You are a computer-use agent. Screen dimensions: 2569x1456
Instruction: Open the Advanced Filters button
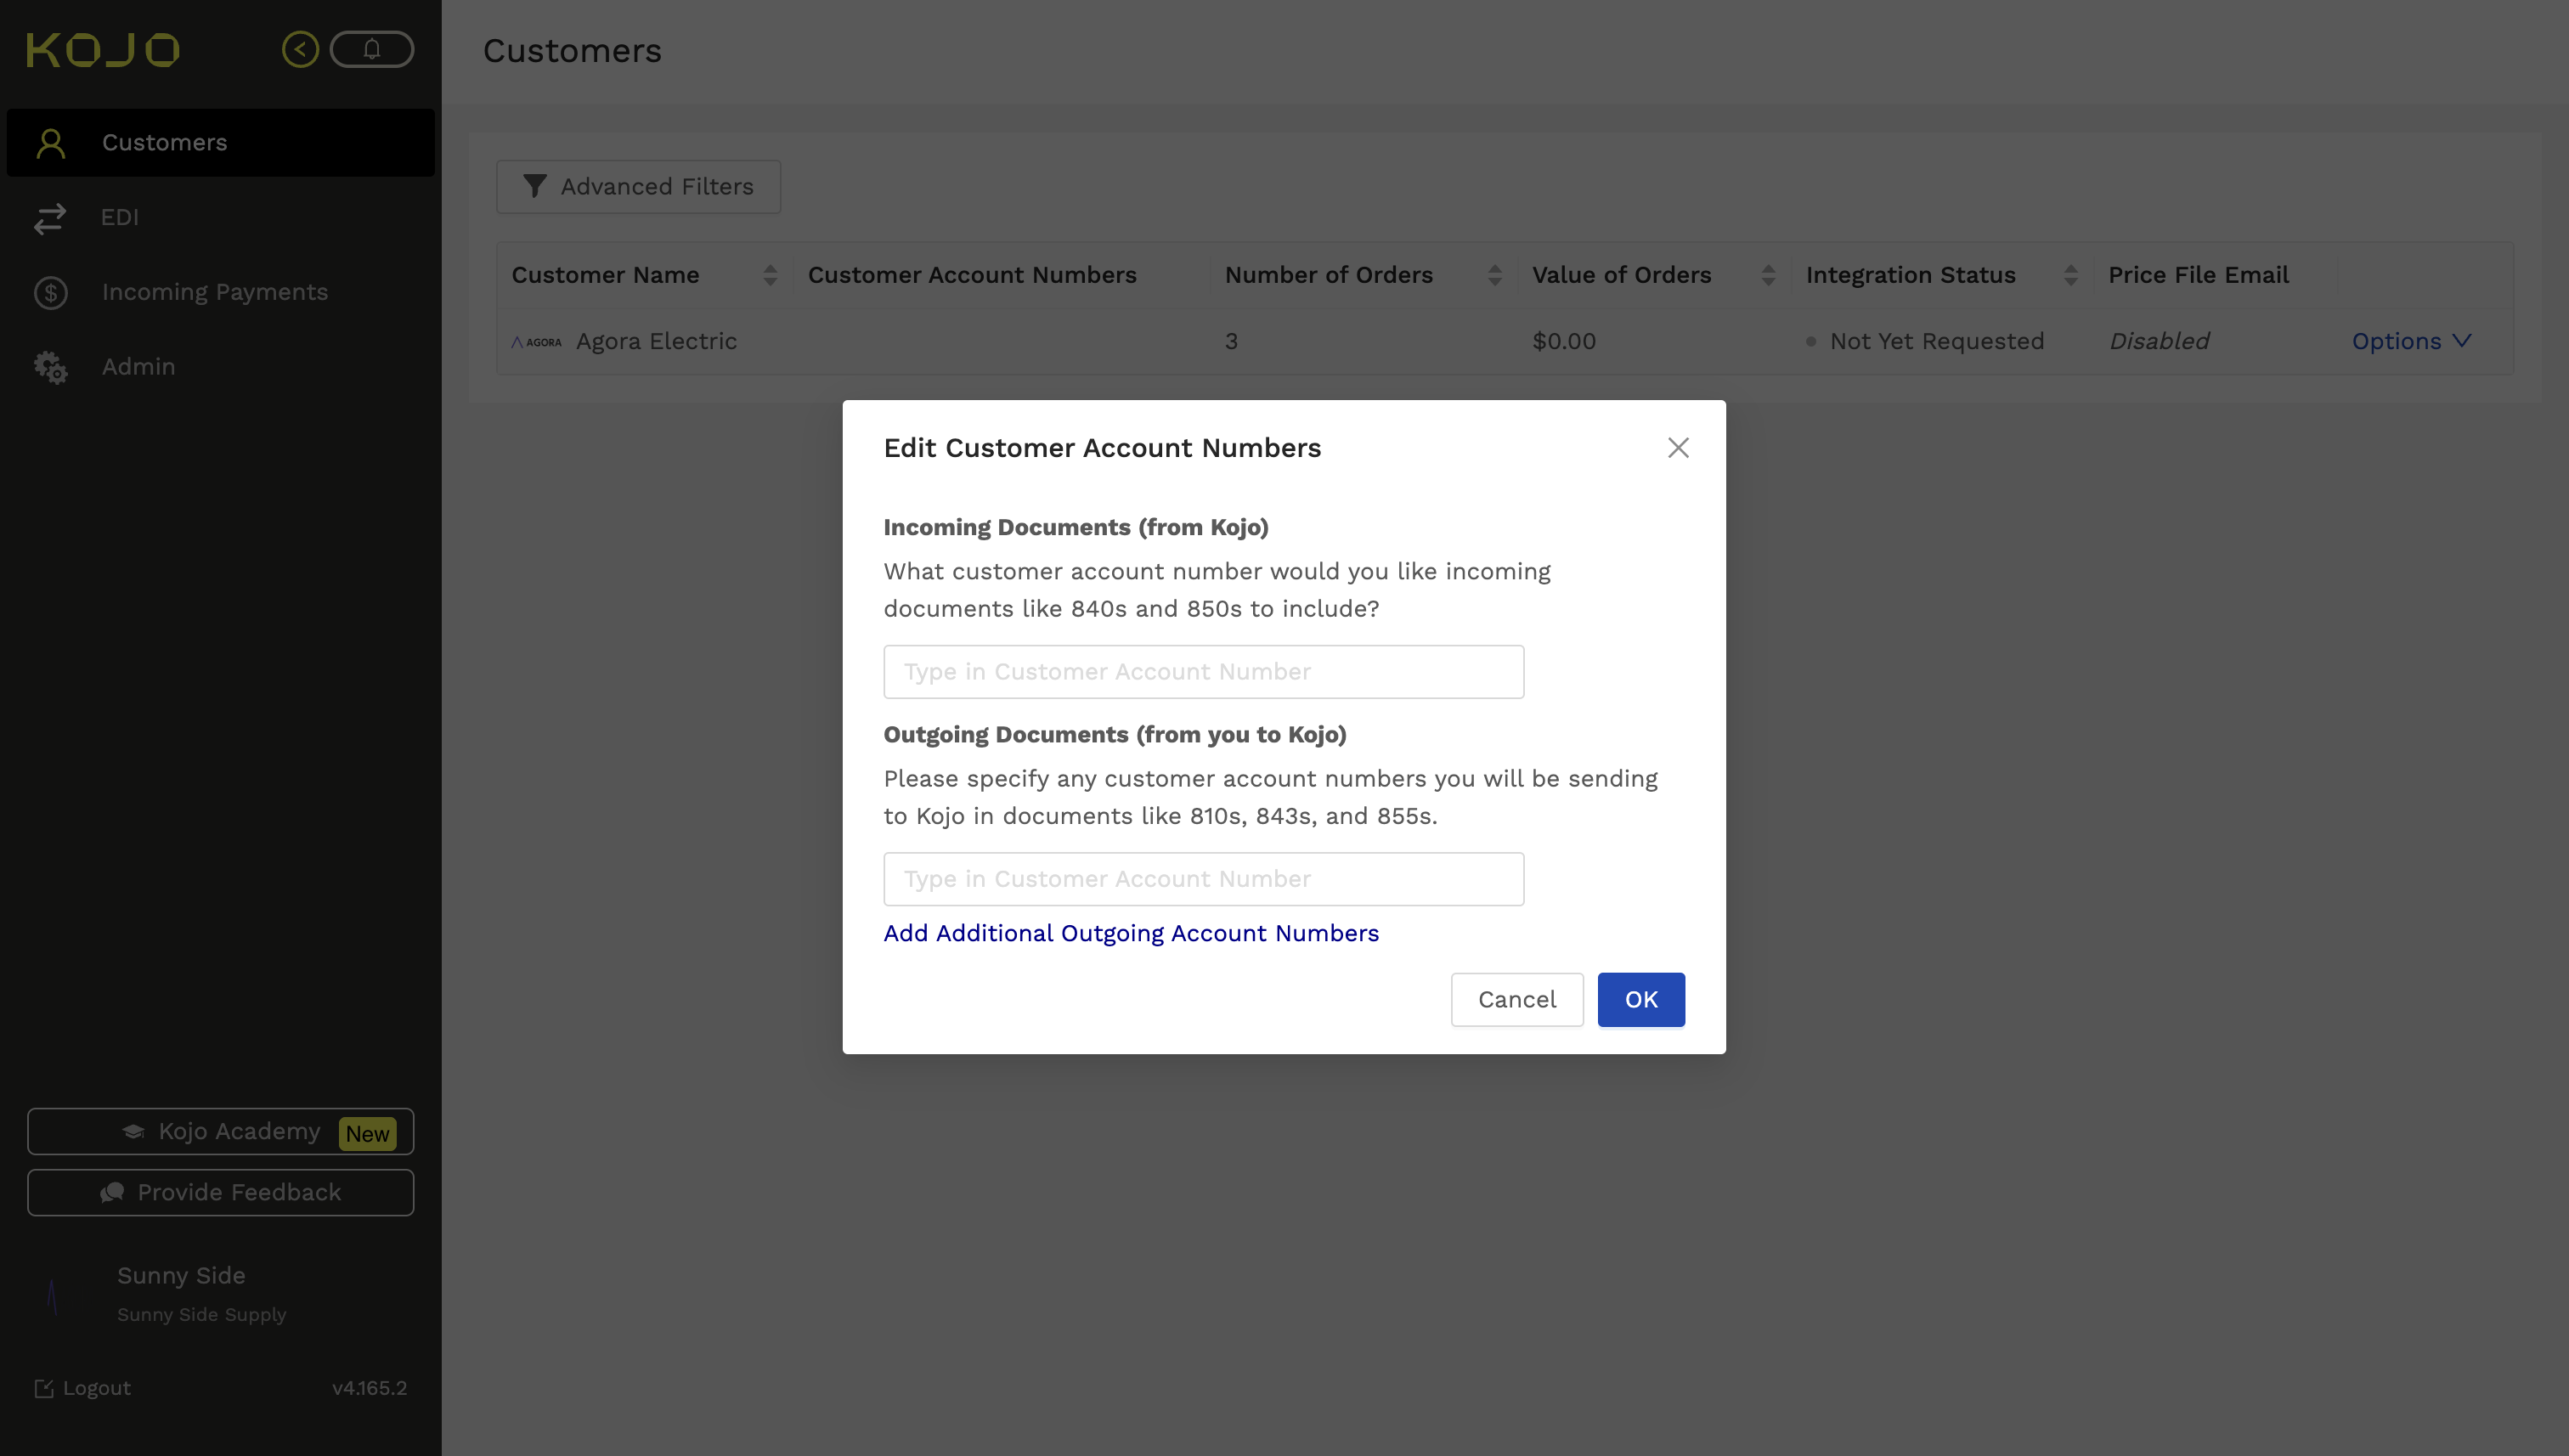coord(638,187)
